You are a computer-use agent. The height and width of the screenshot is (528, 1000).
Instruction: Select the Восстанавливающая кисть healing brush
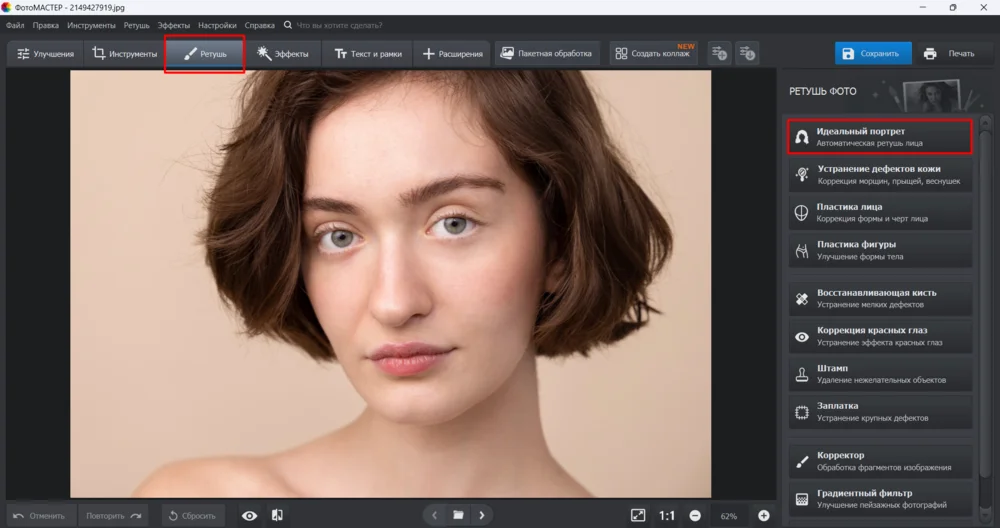(879, 299)
